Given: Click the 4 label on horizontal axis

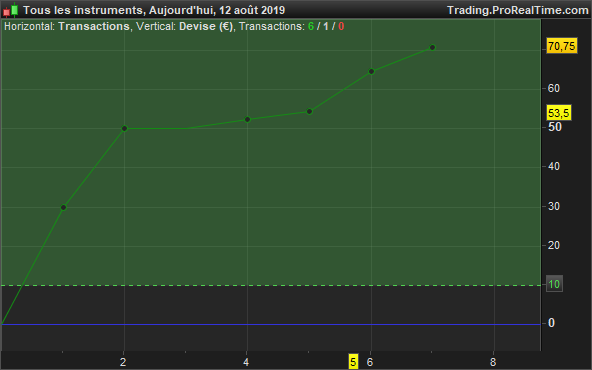Looking at the screenshot, I should [246, 362].
